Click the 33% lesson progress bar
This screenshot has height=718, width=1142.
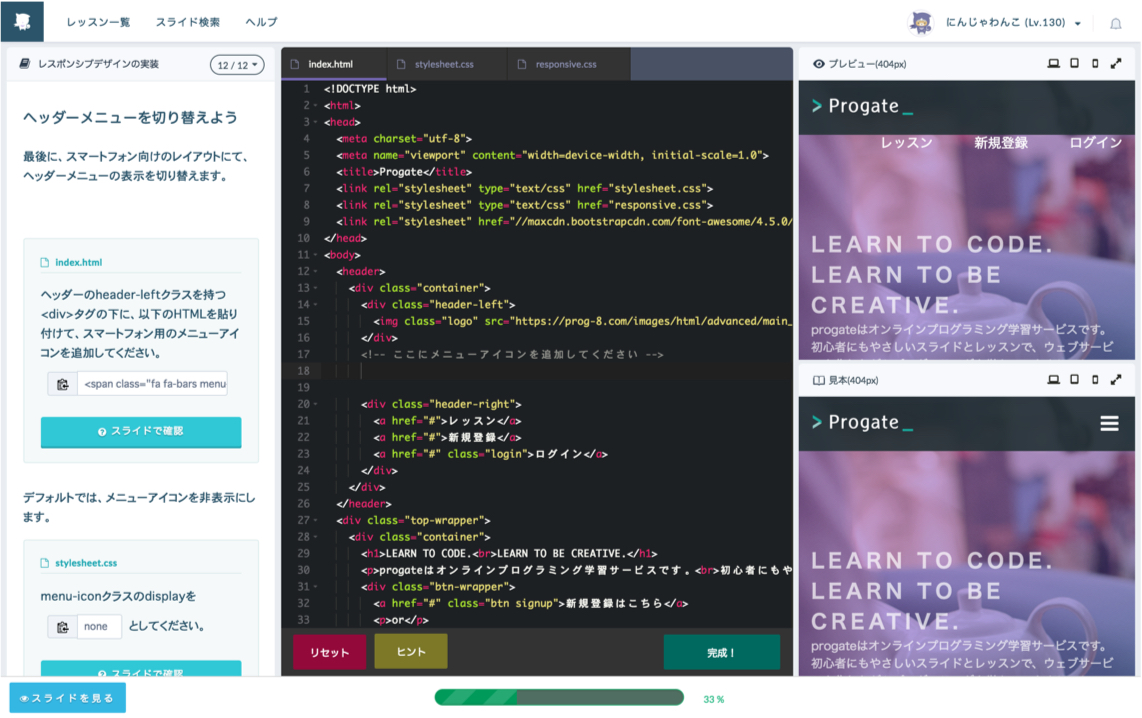559,698
